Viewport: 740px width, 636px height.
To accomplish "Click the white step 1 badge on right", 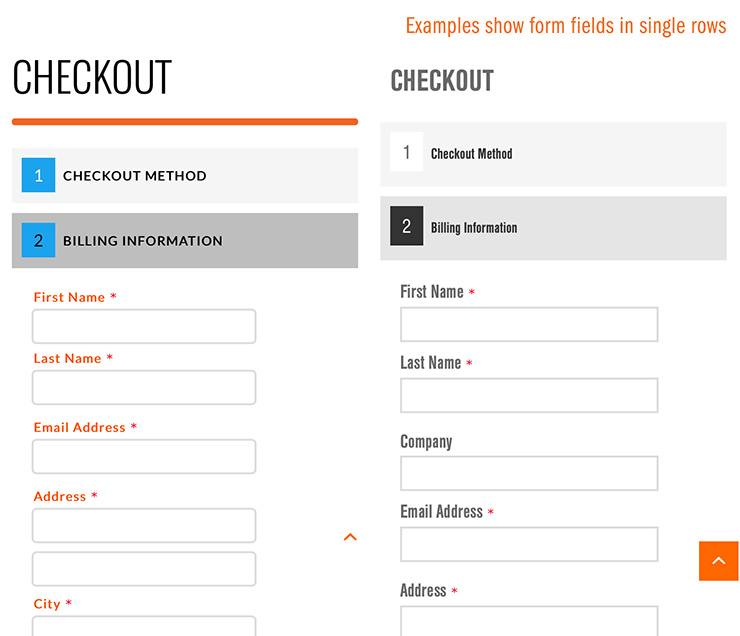I will [406, 152].
